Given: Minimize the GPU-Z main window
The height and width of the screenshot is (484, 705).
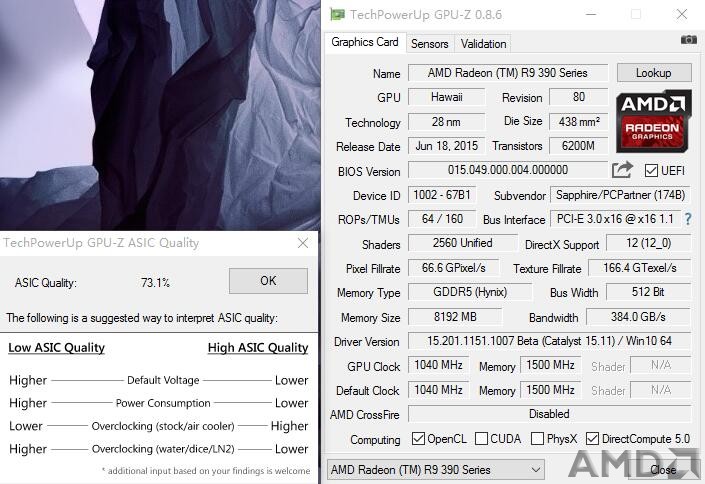Looking at the screenshot, I should point(591,14).
